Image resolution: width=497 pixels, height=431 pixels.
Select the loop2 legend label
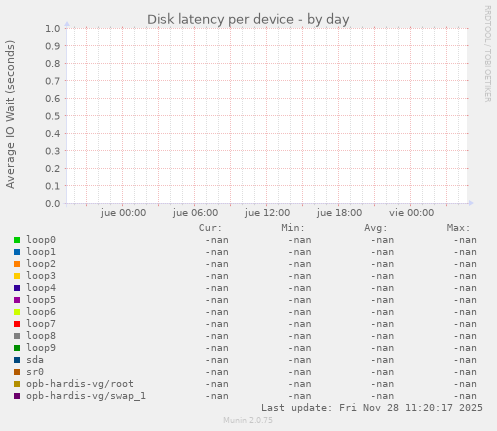point(41,264)
